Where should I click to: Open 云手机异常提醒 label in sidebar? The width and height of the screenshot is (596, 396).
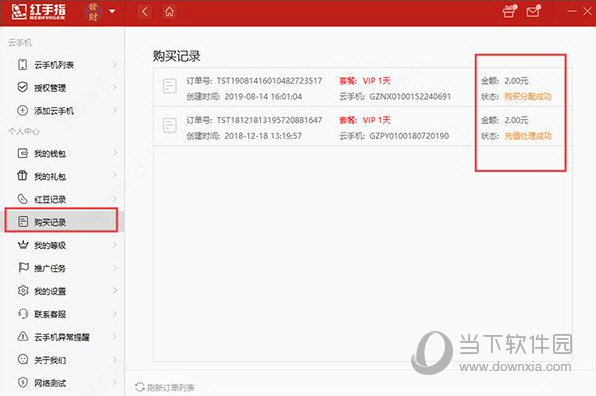pyautogui.click(x=62, y=337)
